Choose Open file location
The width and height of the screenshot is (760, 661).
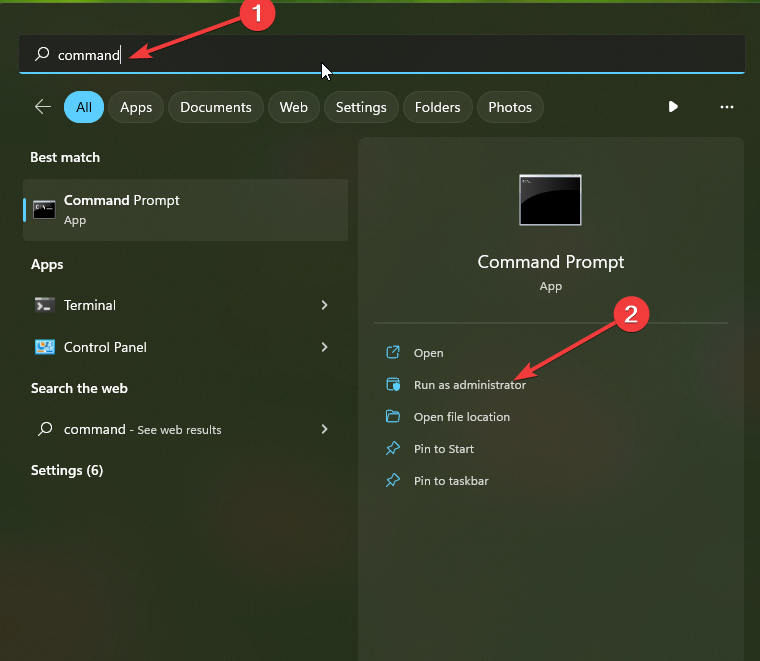tap(461, 417)
